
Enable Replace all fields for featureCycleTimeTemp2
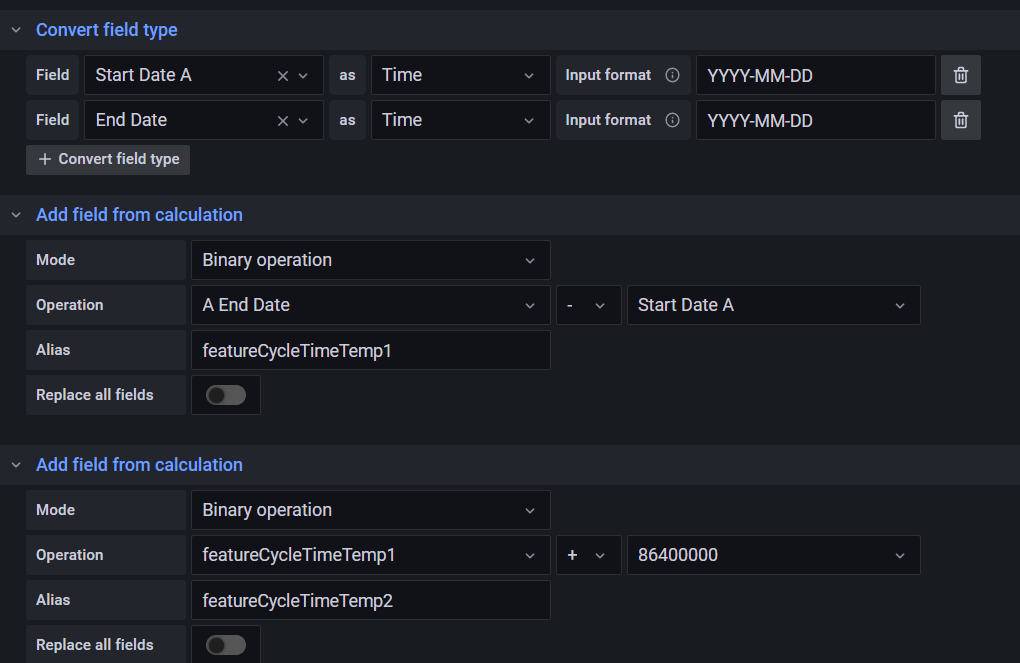pyautogui.click(x=225, y=645)
